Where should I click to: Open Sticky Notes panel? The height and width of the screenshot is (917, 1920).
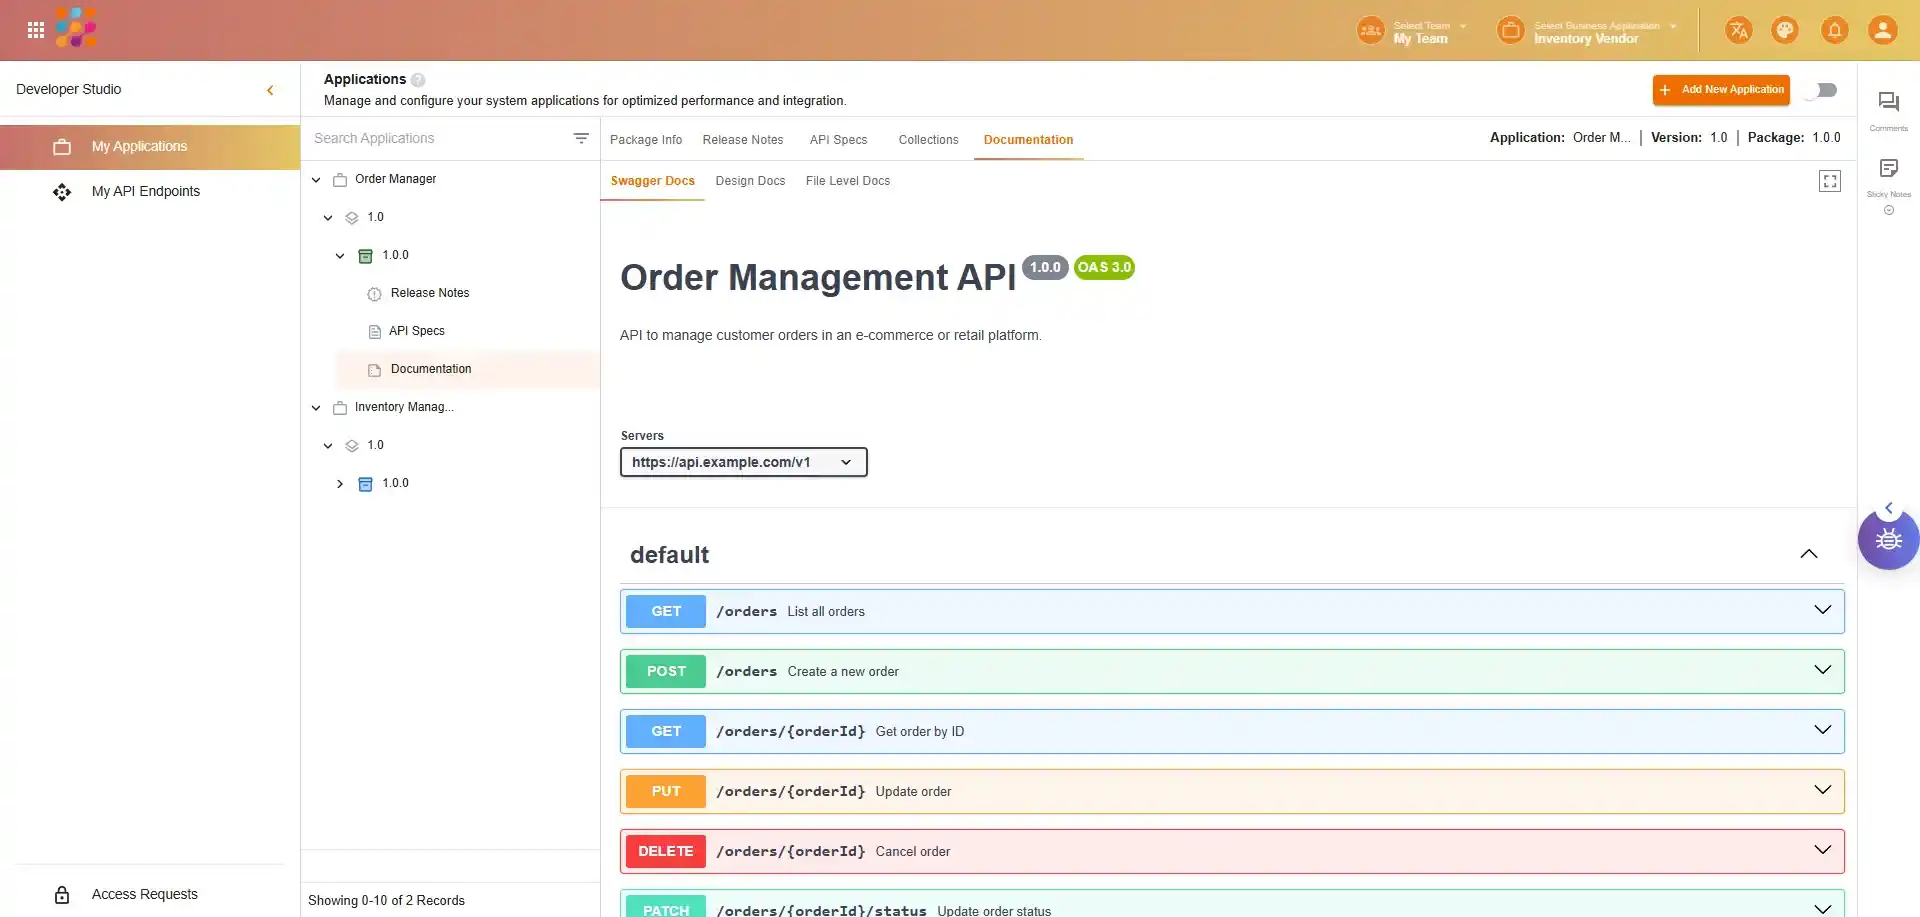1888,169
